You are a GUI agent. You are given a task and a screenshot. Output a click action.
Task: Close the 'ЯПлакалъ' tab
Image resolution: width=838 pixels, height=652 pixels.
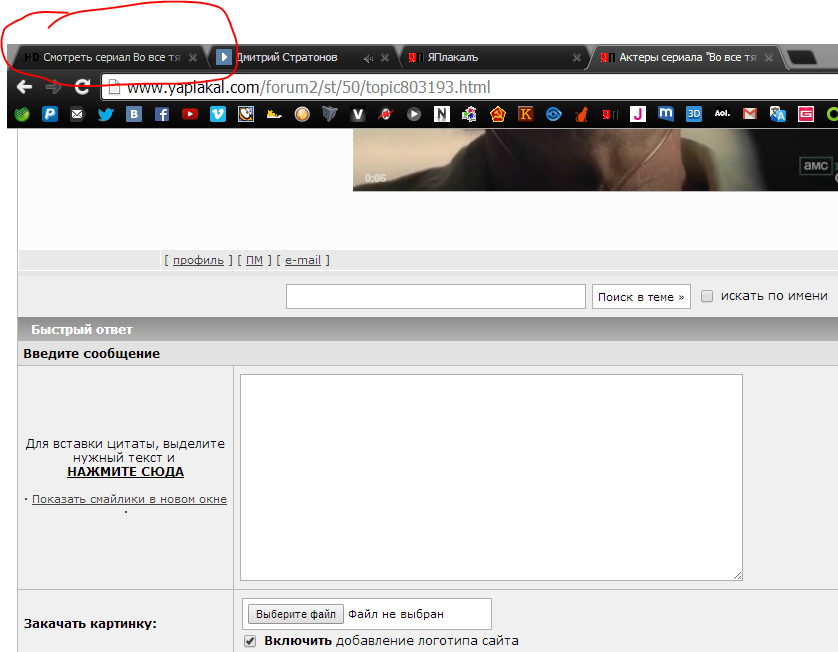coord(577,58)
